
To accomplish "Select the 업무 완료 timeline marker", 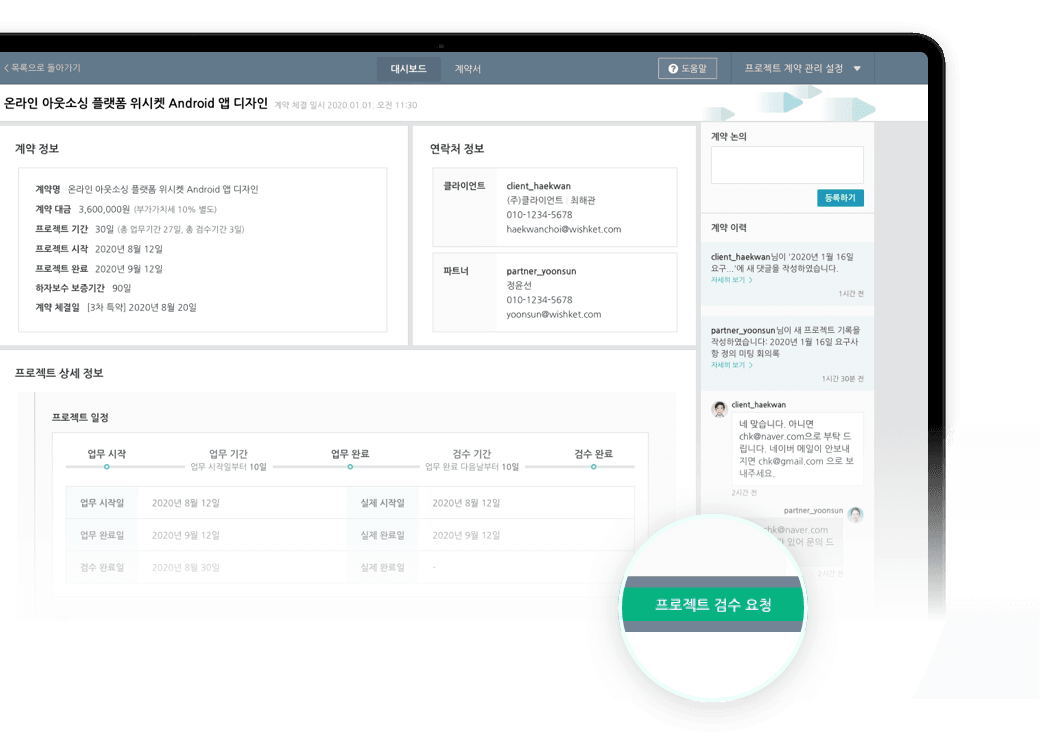I will [350, 467].
